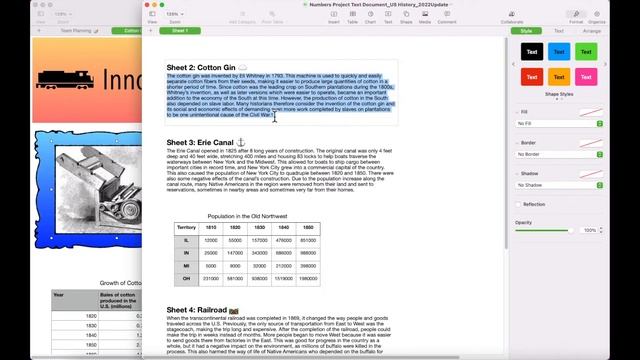Apply the pink Text shape style
640x360 pixels.
(586, 77)
